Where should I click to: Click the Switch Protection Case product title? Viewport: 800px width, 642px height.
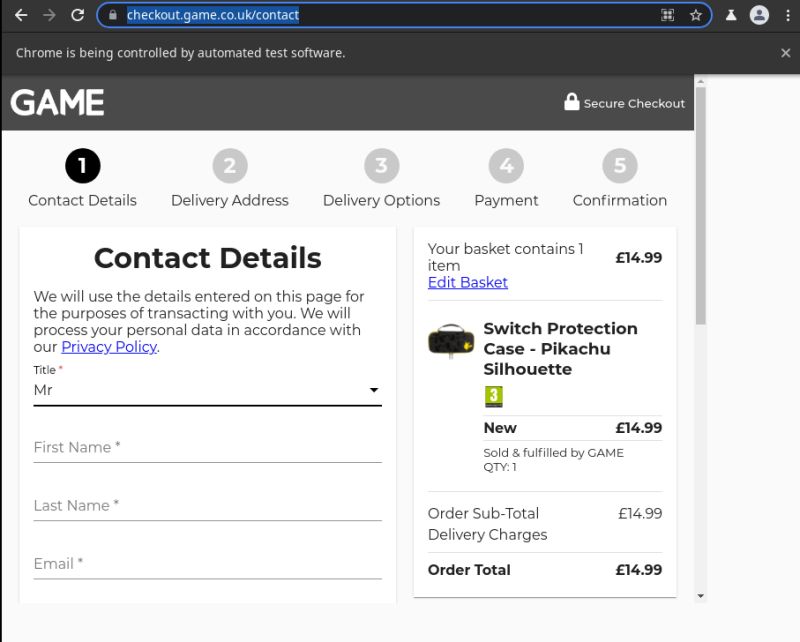[560, 349]
